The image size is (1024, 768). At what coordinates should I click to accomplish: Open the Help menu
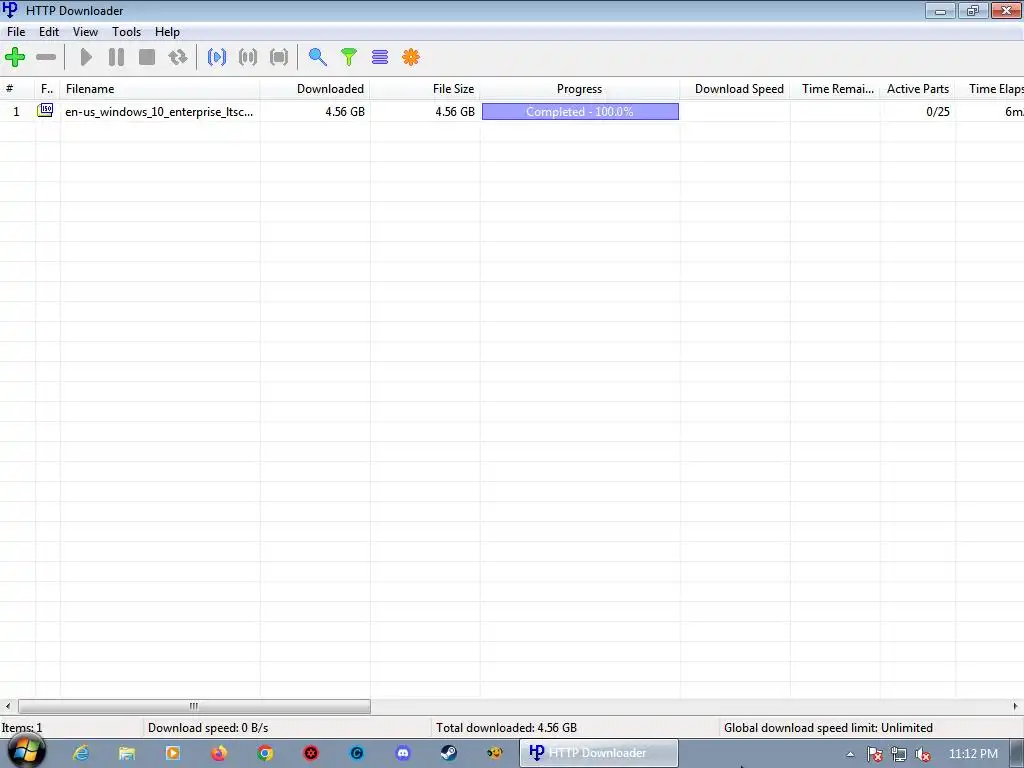pos(167,32)
